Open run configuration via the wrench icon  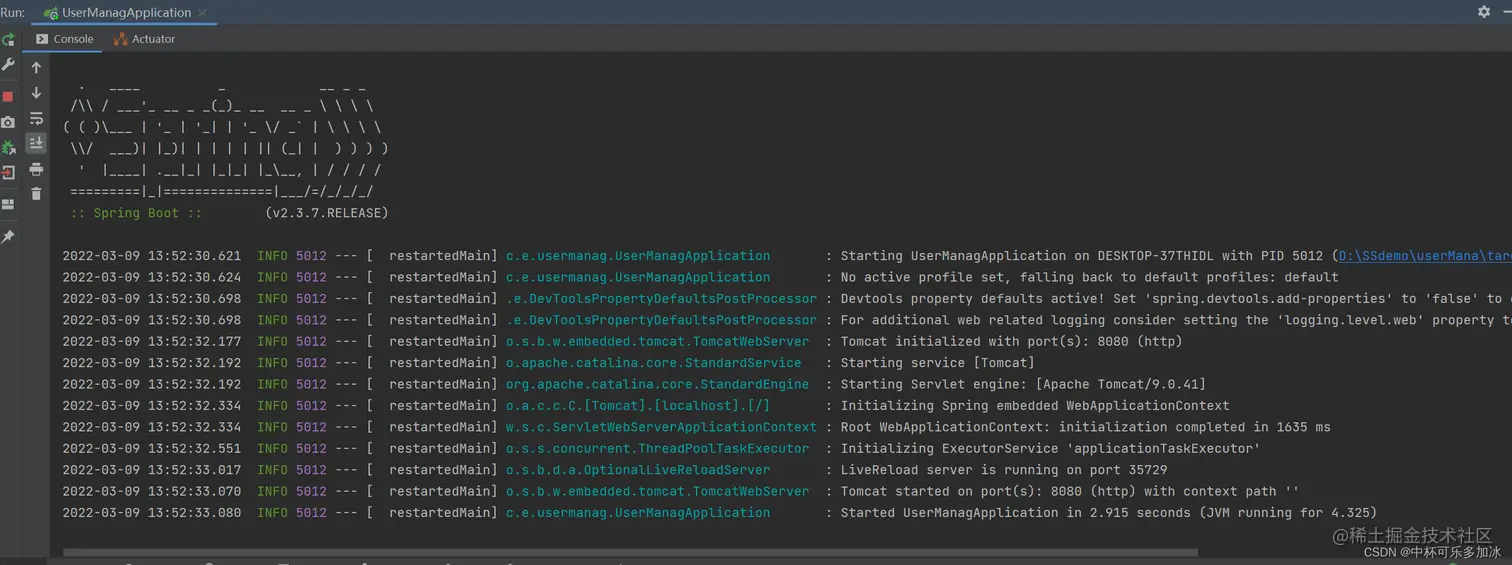pyautogui.click(x=8, y=65)
